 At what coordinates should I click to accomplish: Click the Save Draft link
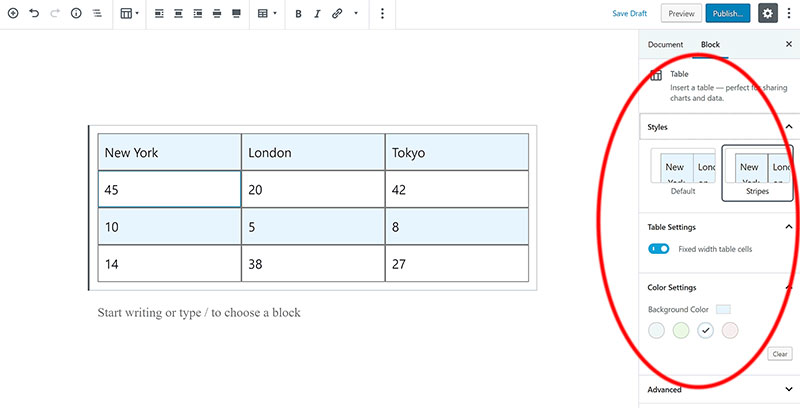click(630, 14)
